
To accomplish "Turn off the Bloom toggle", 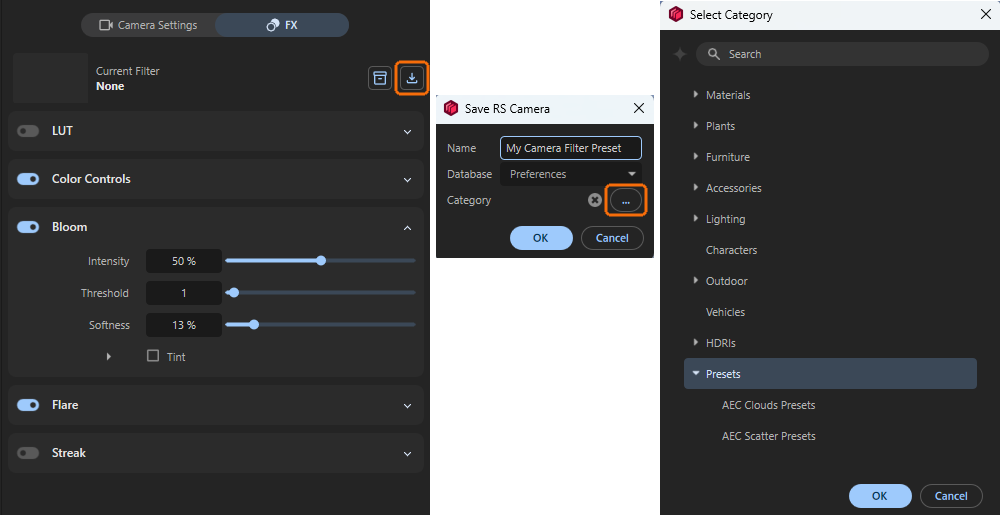I will pos(28,227).
